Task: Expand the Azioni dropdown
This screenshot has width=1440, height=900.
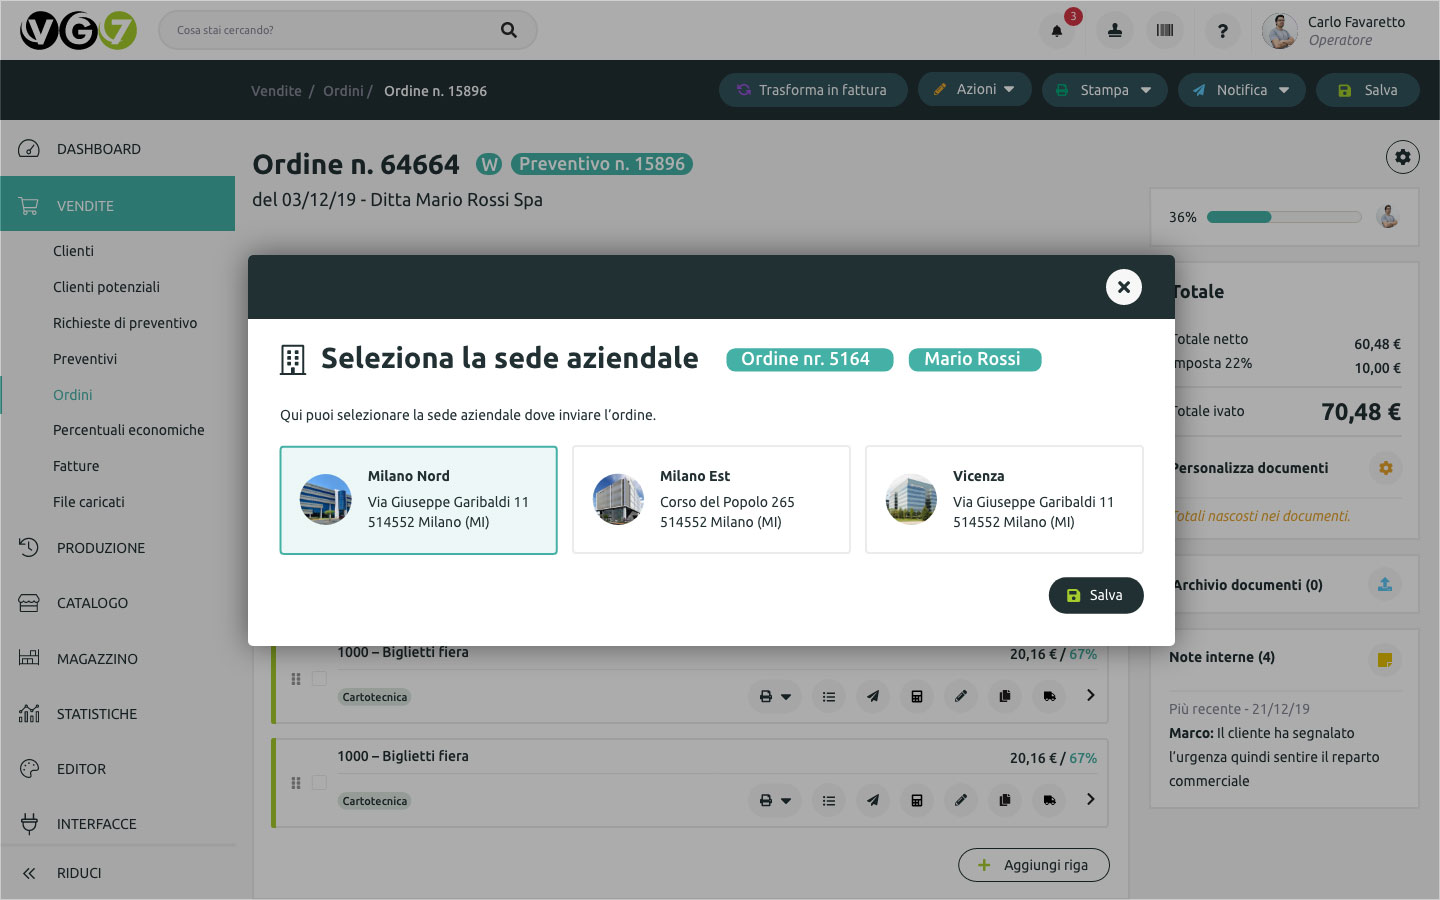Action: point(974,90)
